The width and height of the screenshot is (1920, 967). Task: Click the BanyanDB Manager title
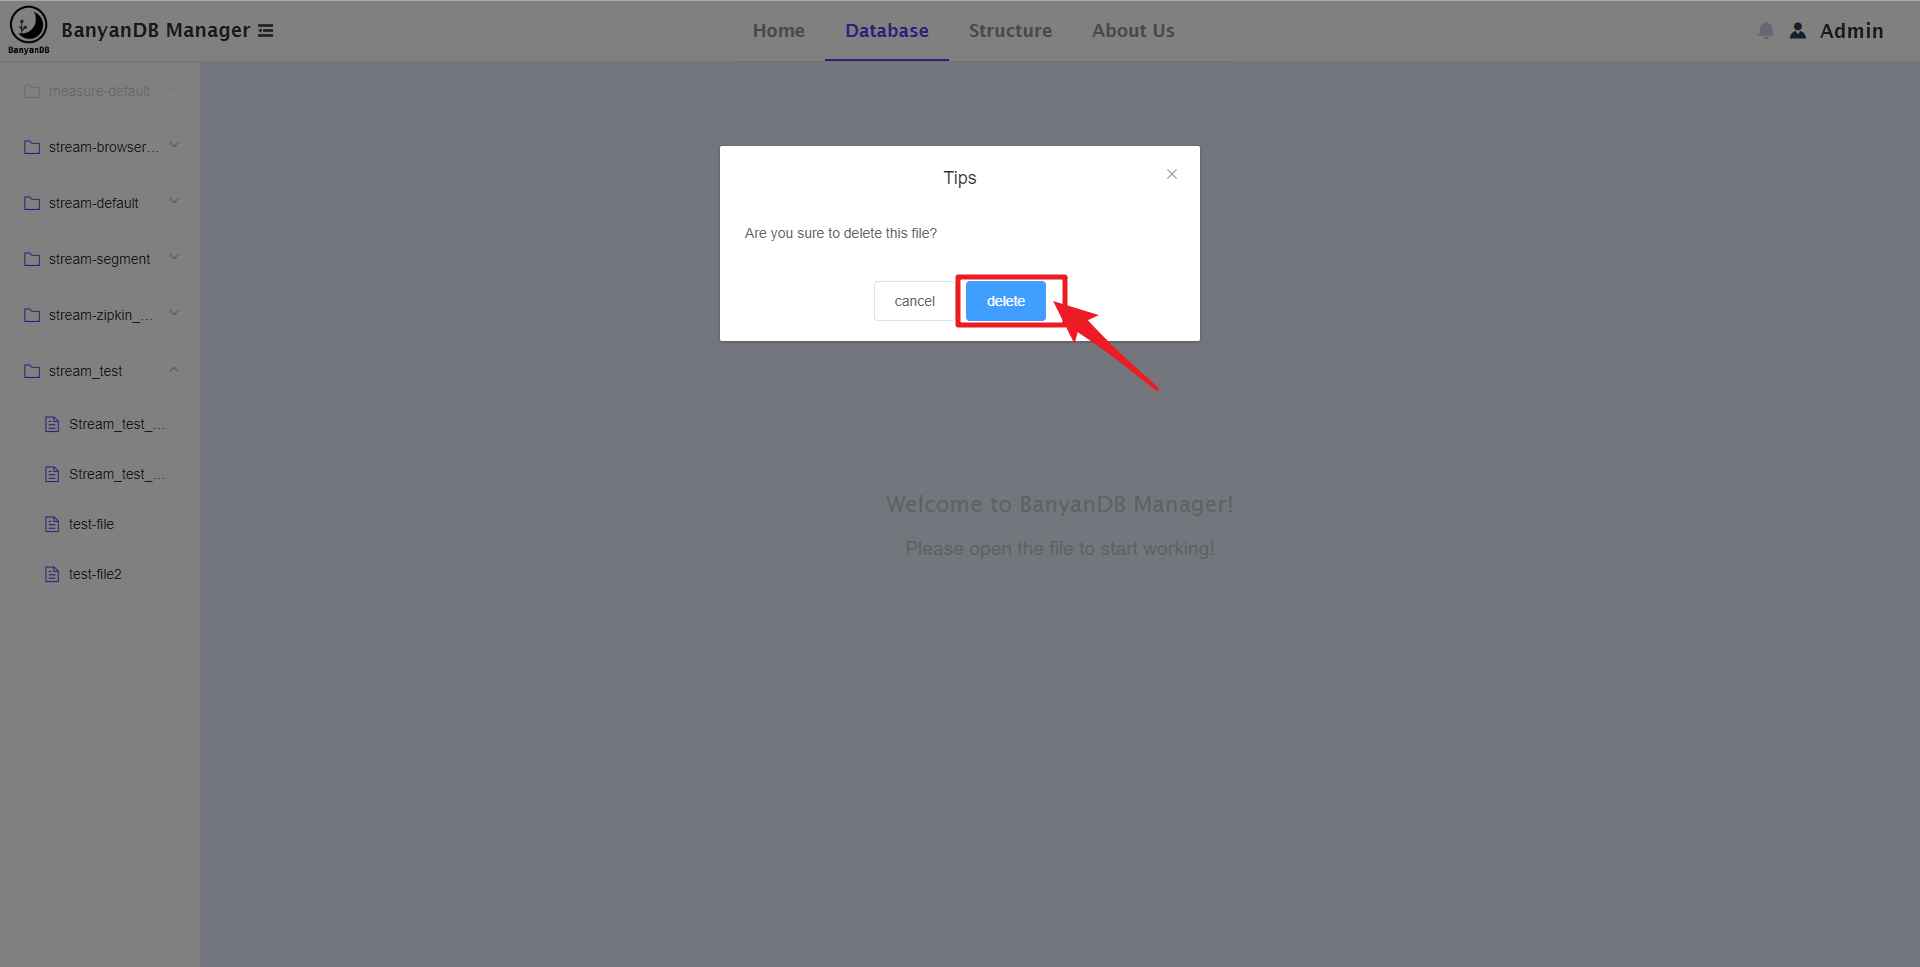click(x=156, y=30)
